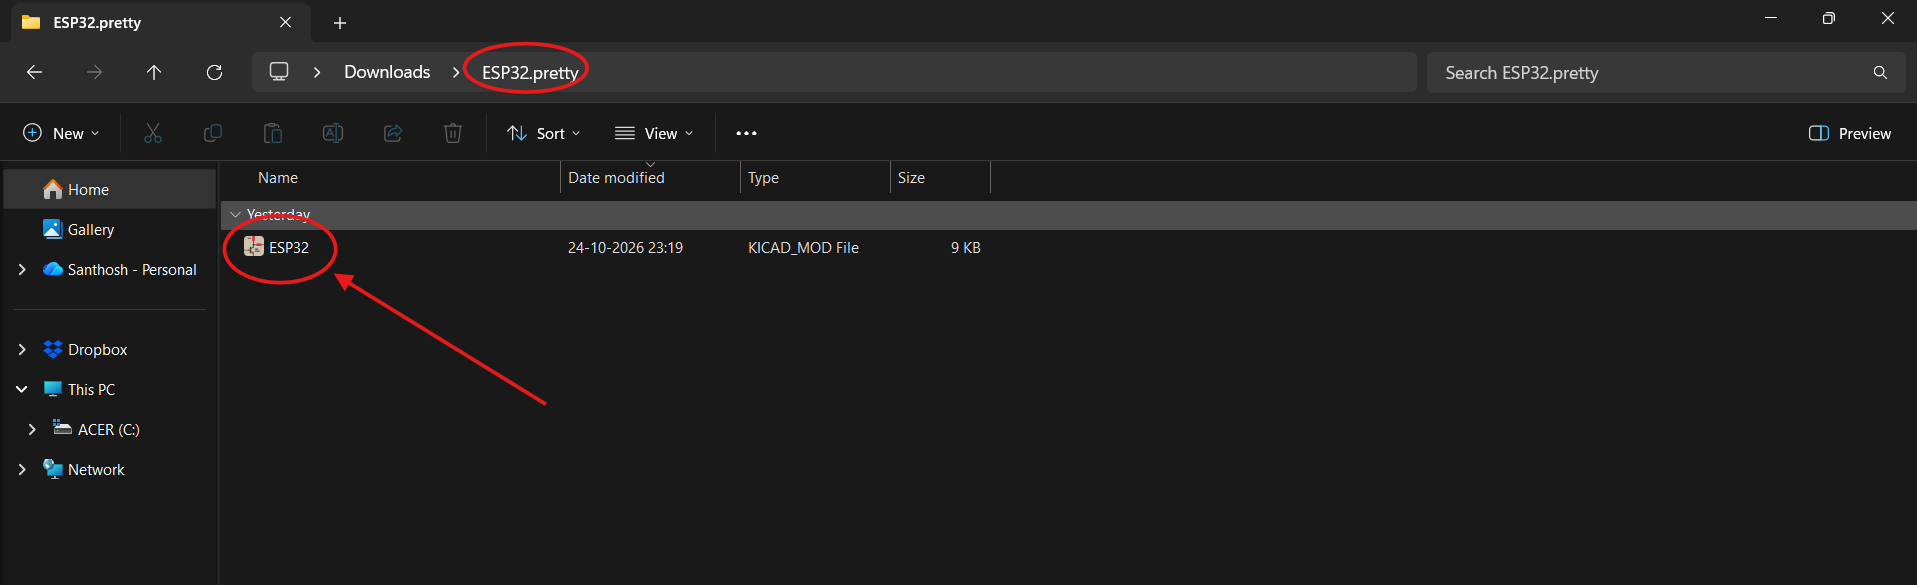Click the breadcrumb chevron after This PC icon
The width and height of the screenshot is (1917, 585).
pos(317,72)
